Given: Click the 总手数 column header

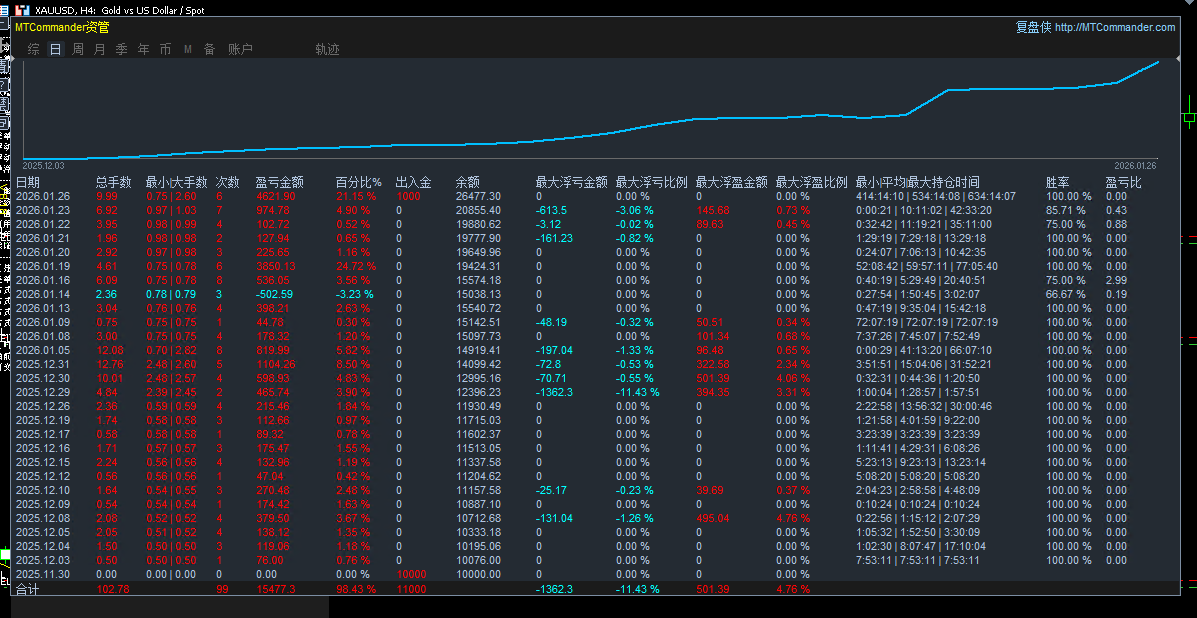Looking at the screenshot, I should [114, 182].
